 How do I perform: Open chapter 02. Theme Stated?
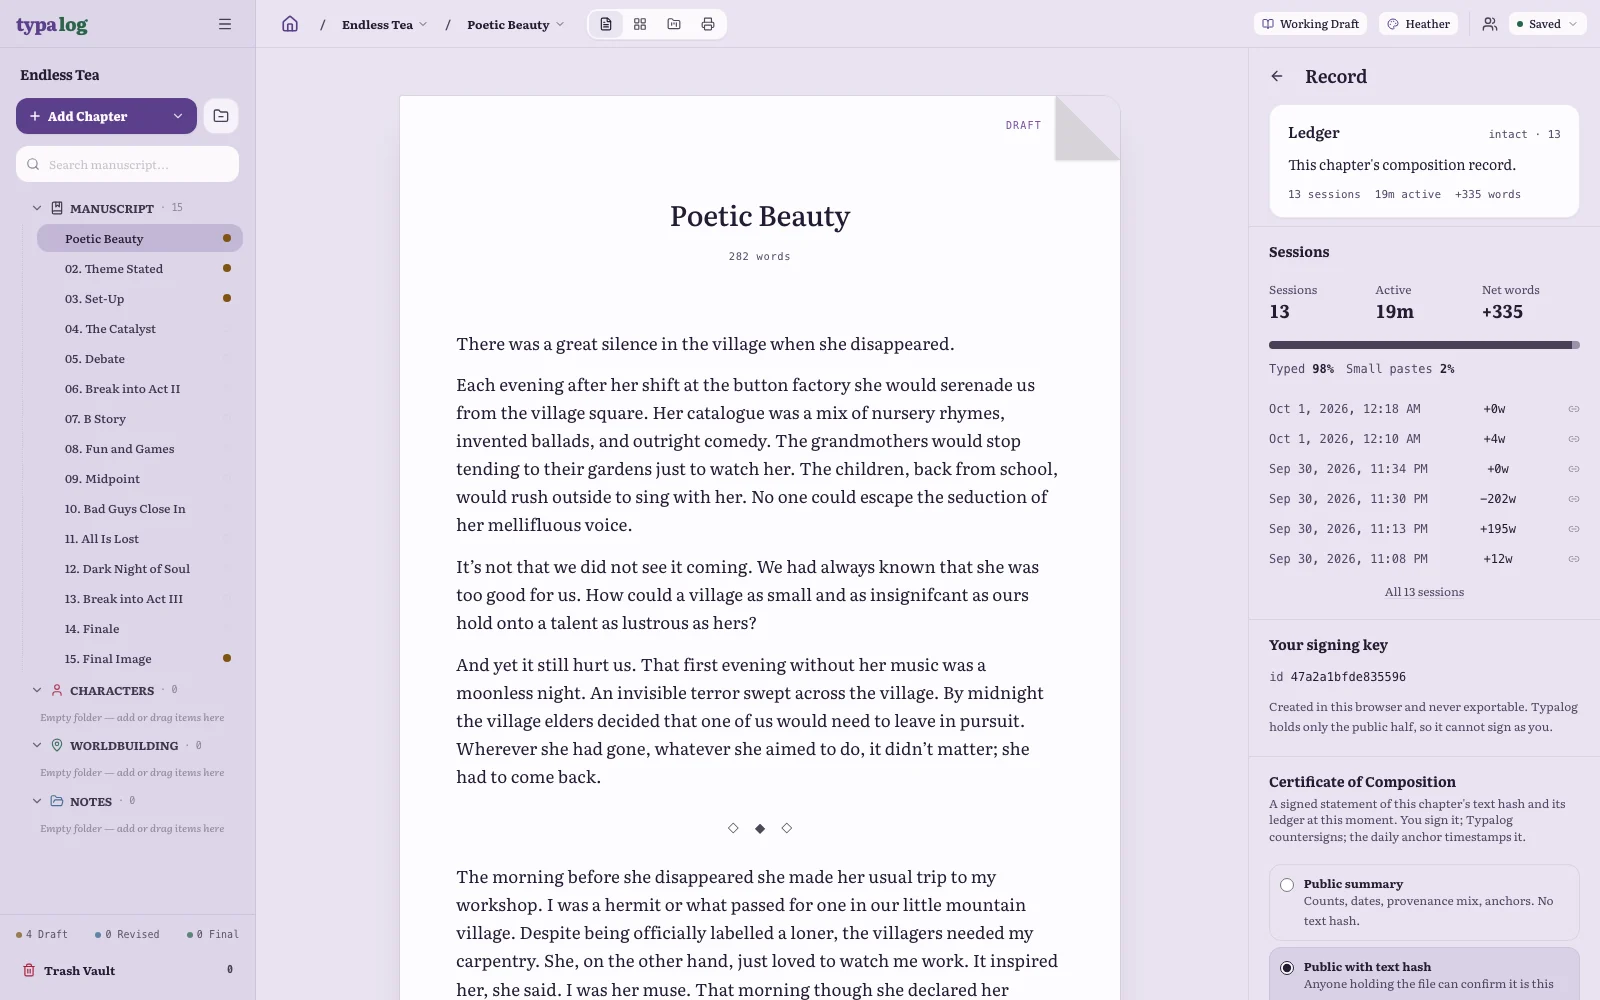[x=140, y=269]
